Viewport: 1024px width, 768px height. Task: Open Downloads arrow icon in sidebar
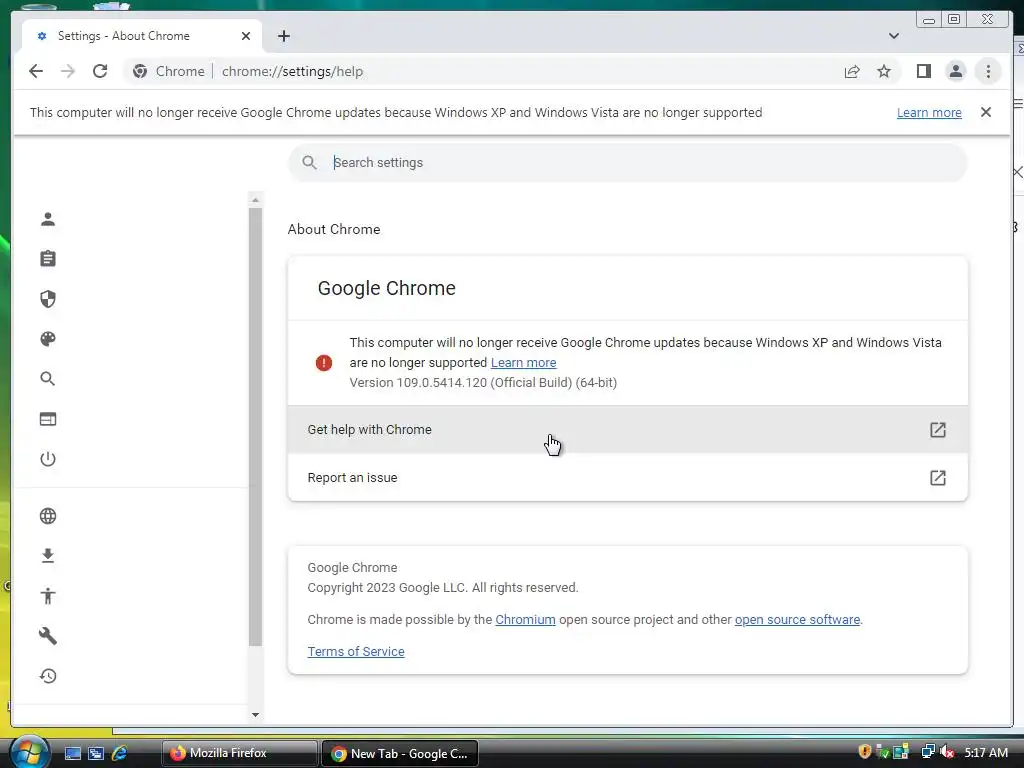pyautogui.click(x=48, y=556)
